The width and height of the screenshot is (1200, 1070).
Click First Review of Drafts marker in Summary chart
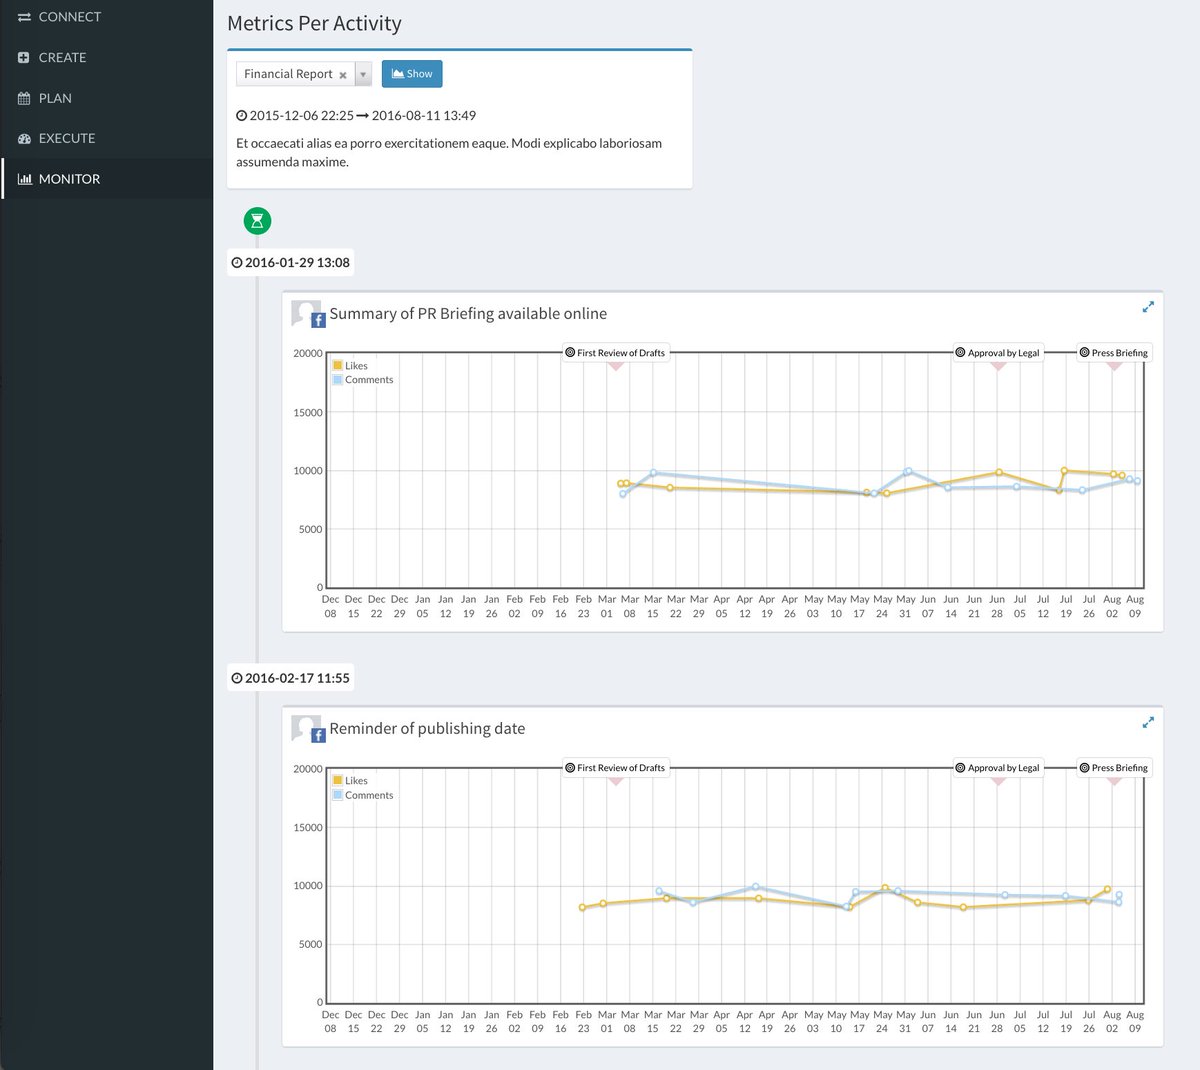pyautogui.click(x=615, y=353)
